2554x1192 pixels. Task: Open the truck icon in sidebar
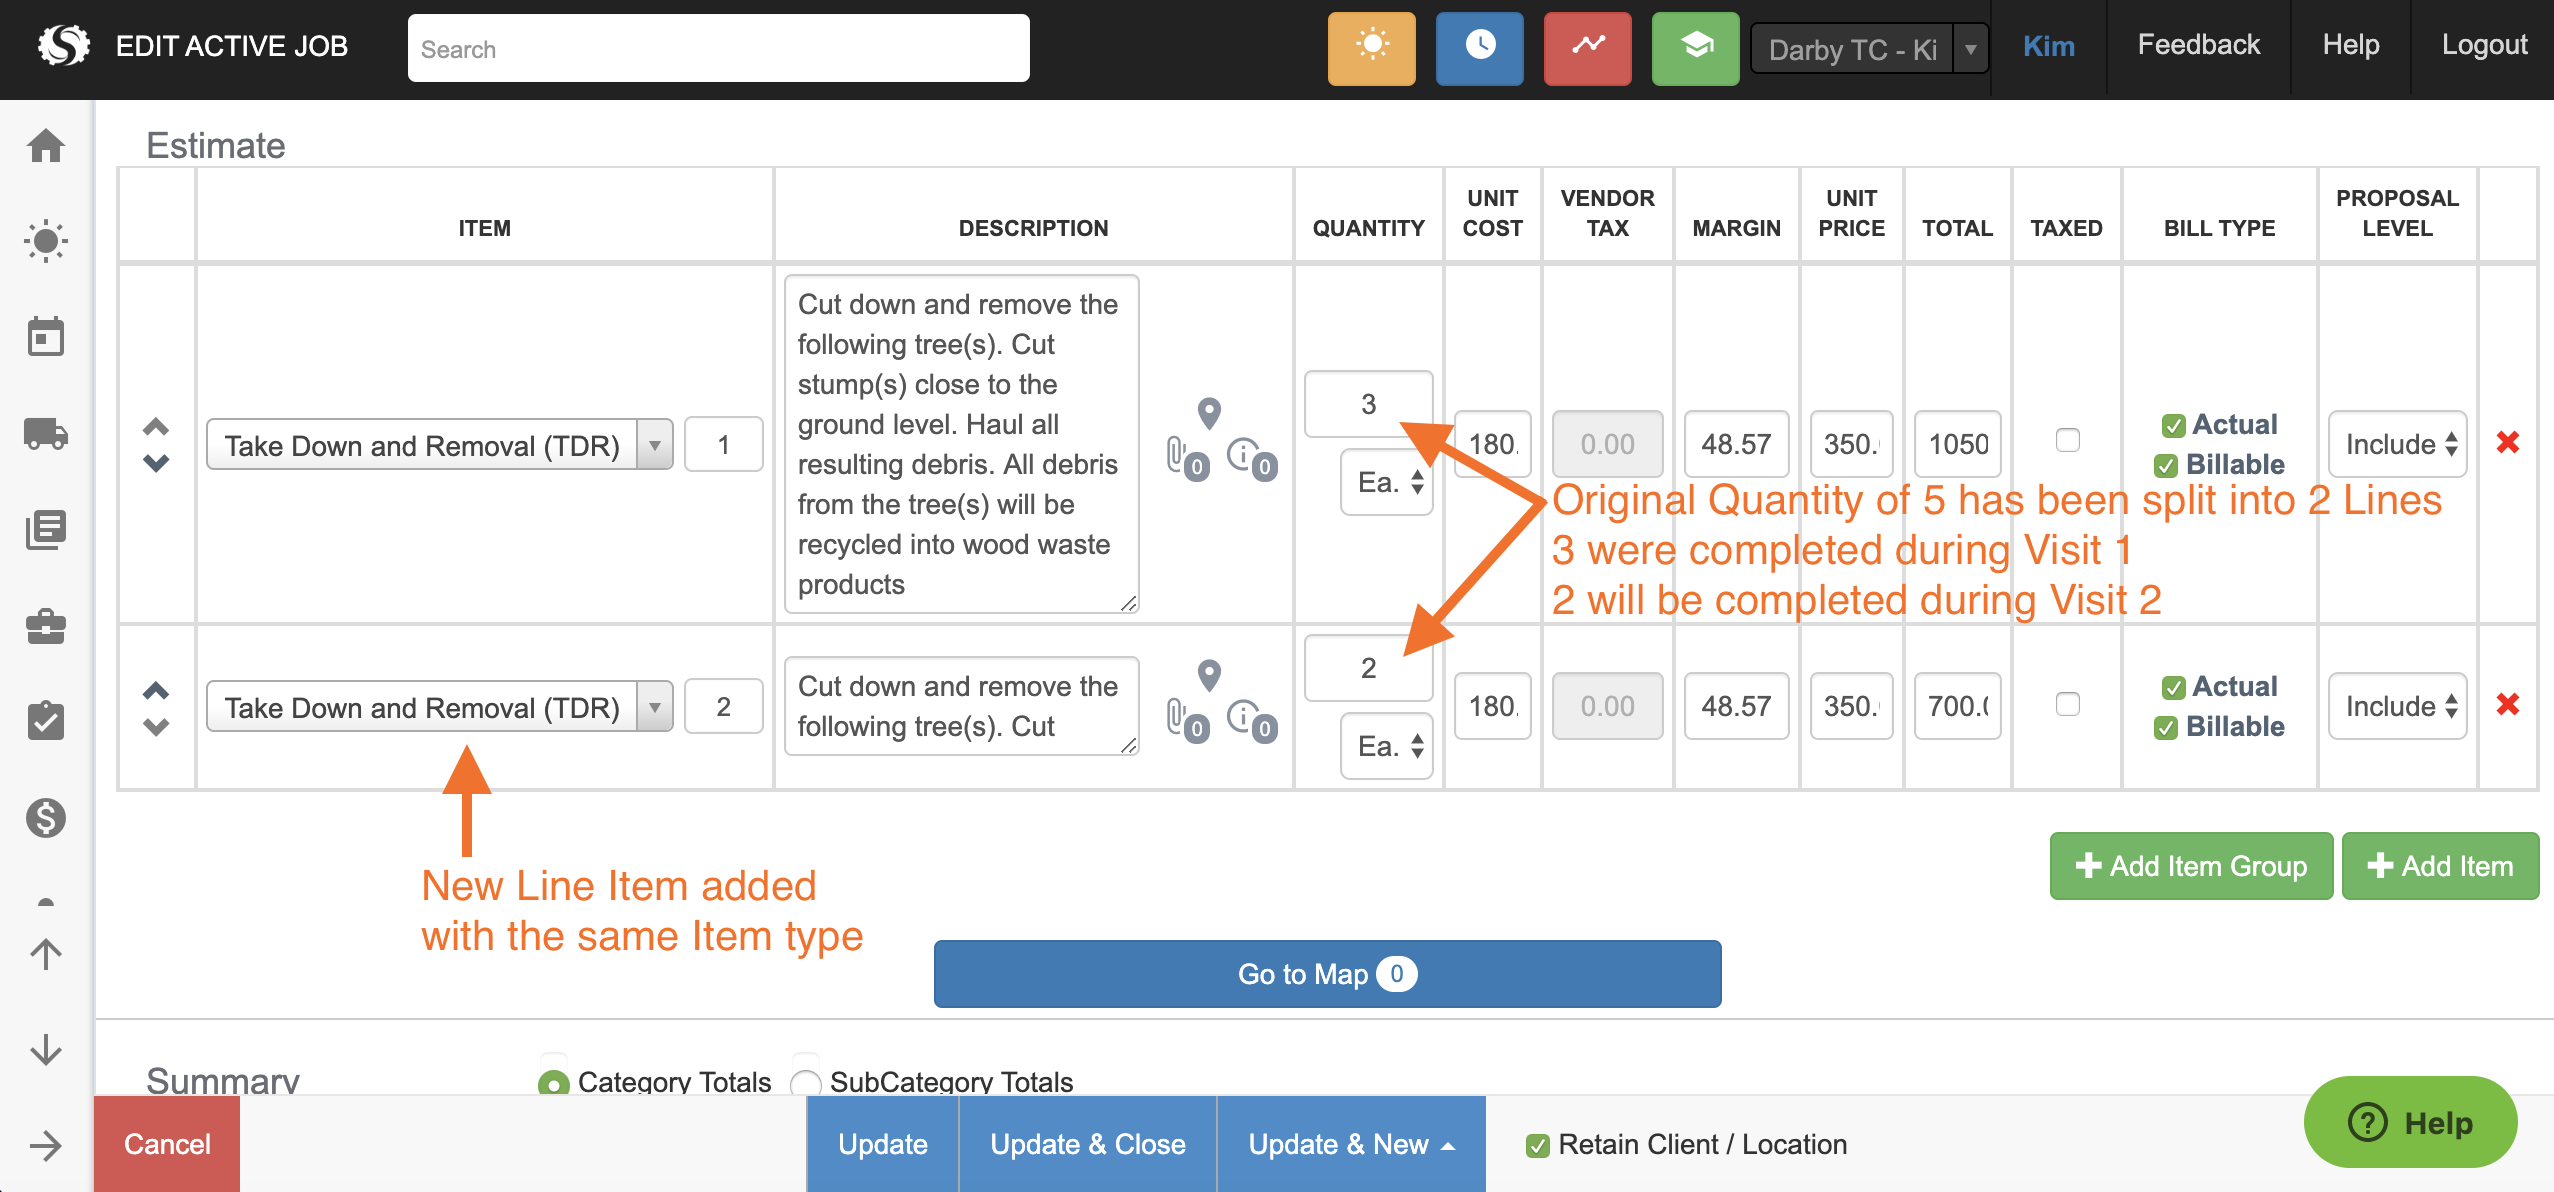(46, 434)
